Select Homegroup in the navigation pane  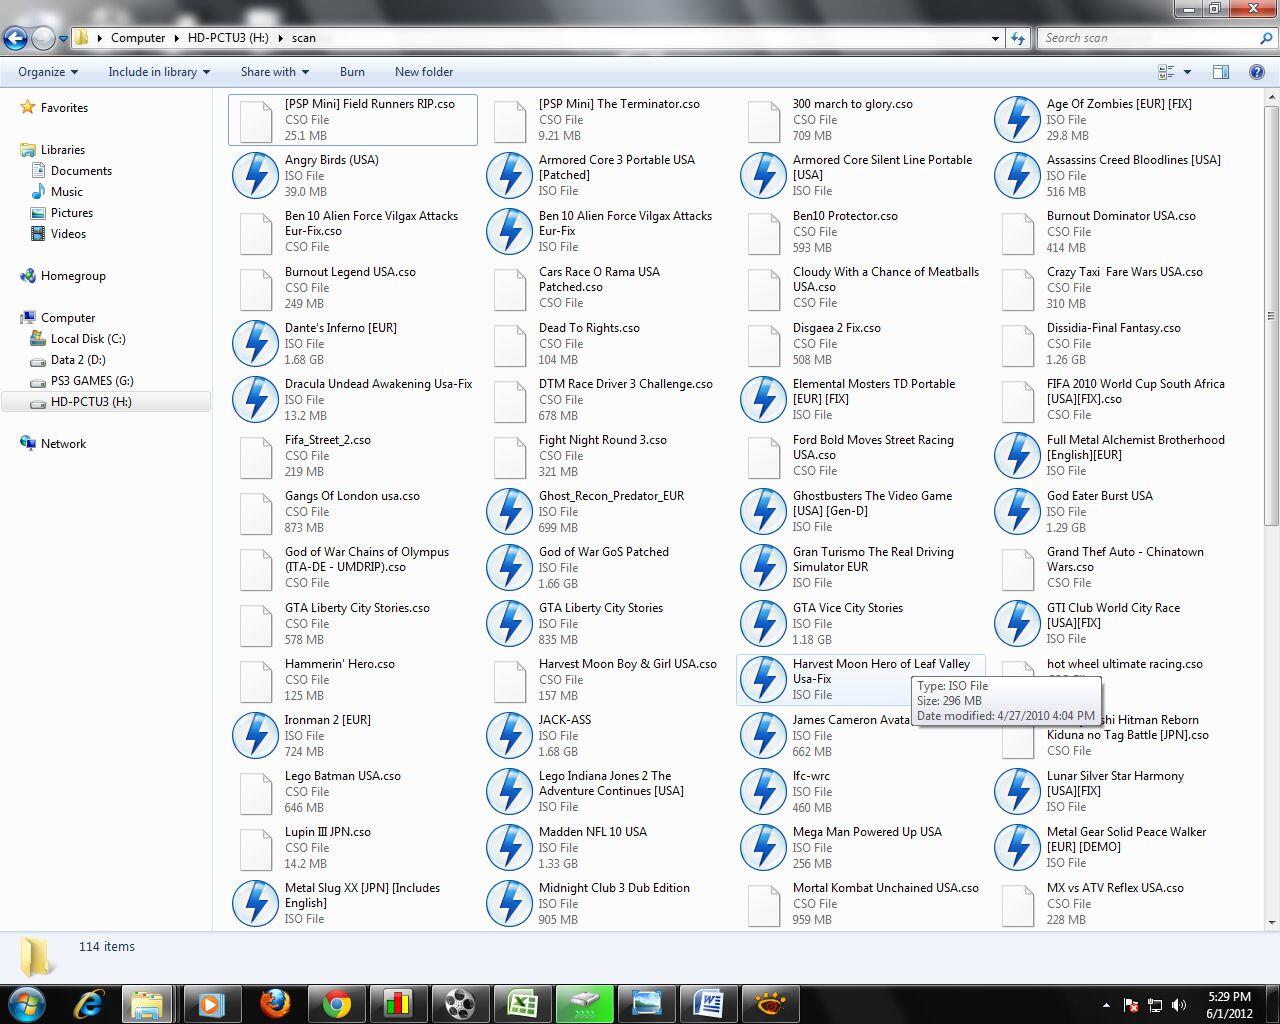click(73, 276)
